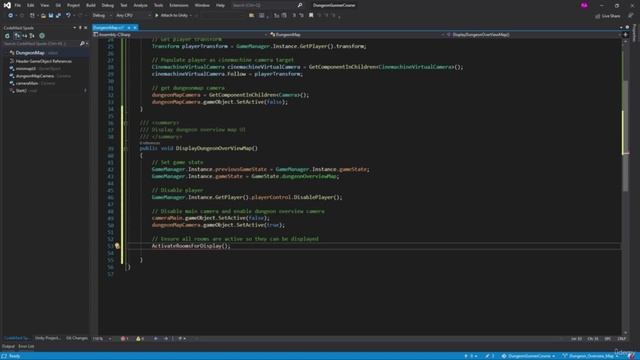Collapse DisplayDungeonOverViewMap method at line 39
The height and width of the screenshot is (360, 640).
coord(126,149)
